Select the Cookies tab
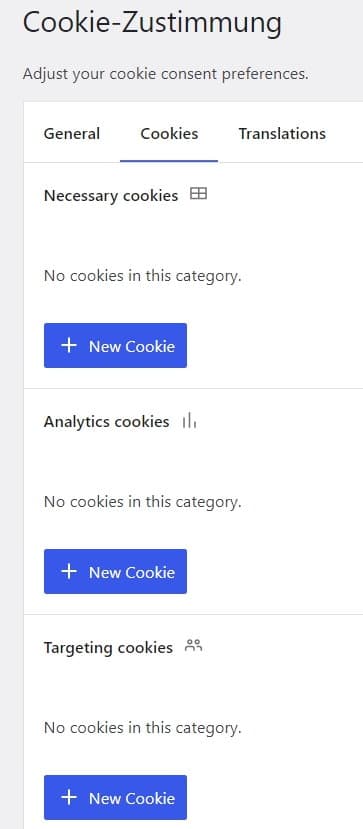363x829 pixels. [169, 134]
